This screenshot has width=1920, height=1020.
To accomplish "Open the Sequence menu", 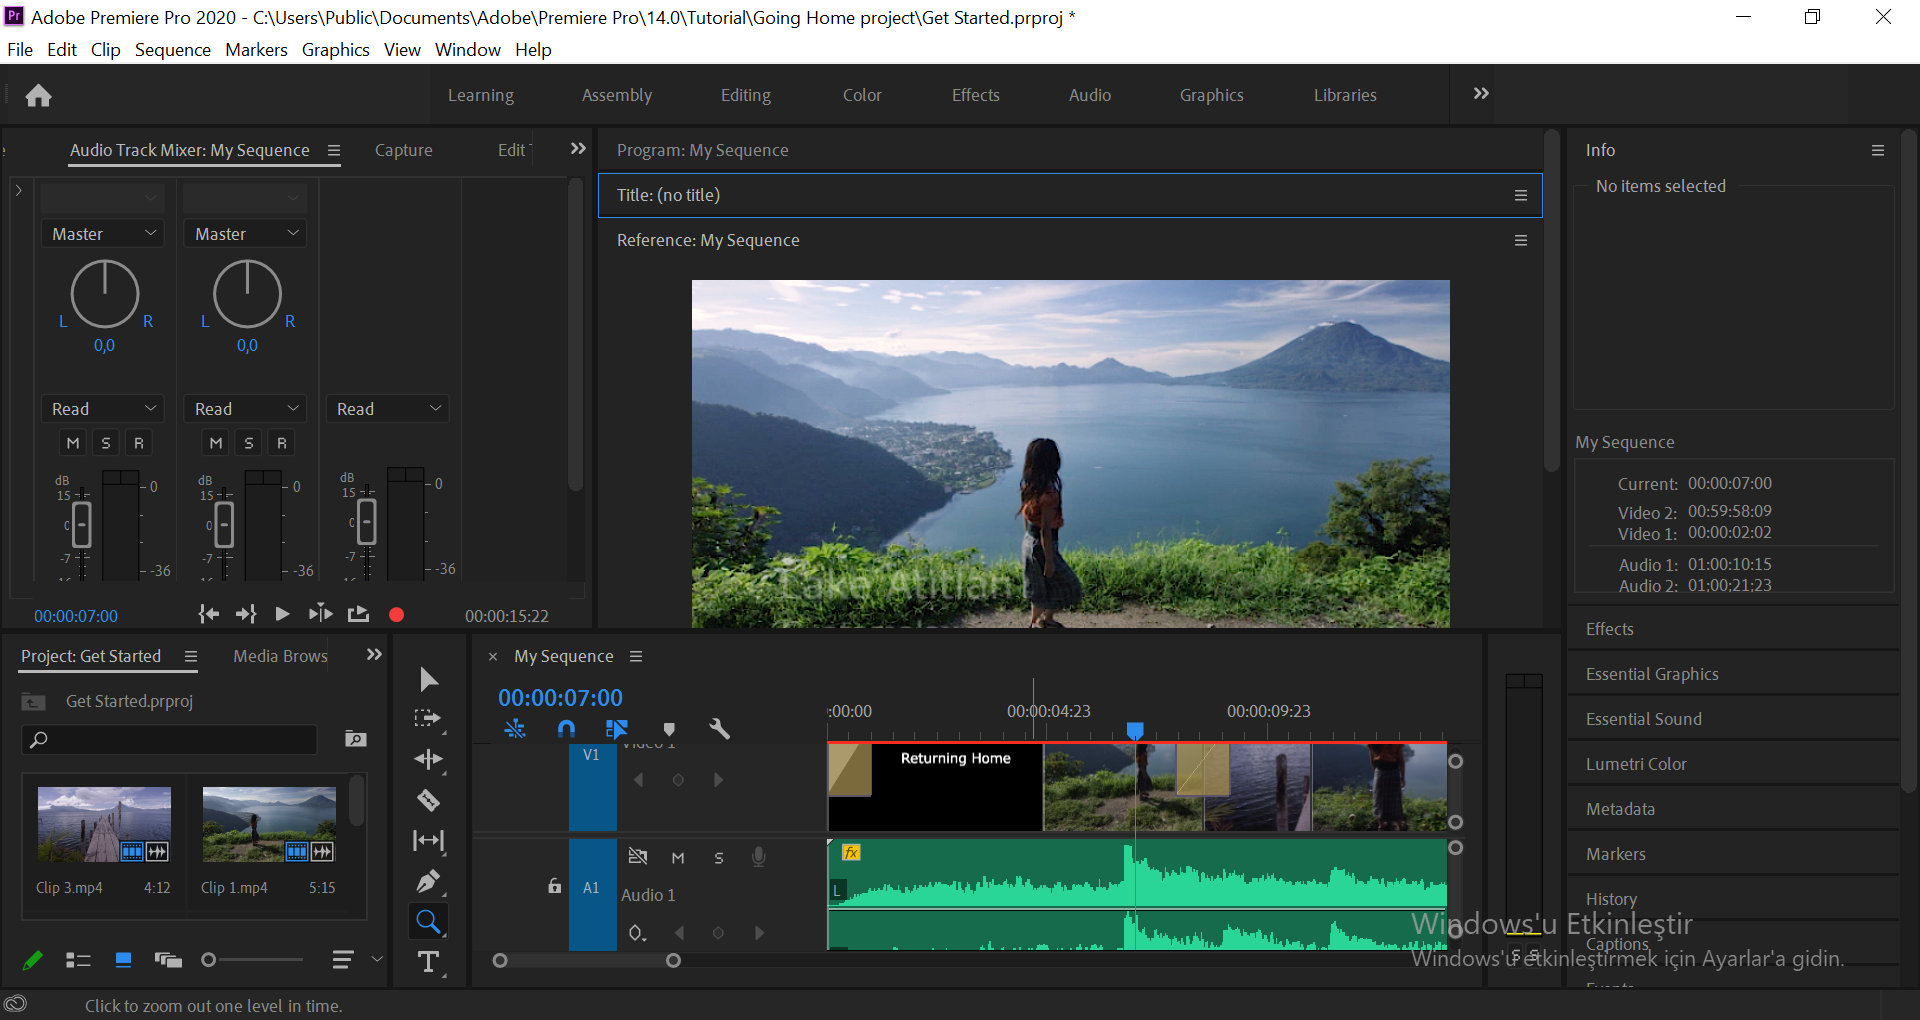I will coord(173,50).
